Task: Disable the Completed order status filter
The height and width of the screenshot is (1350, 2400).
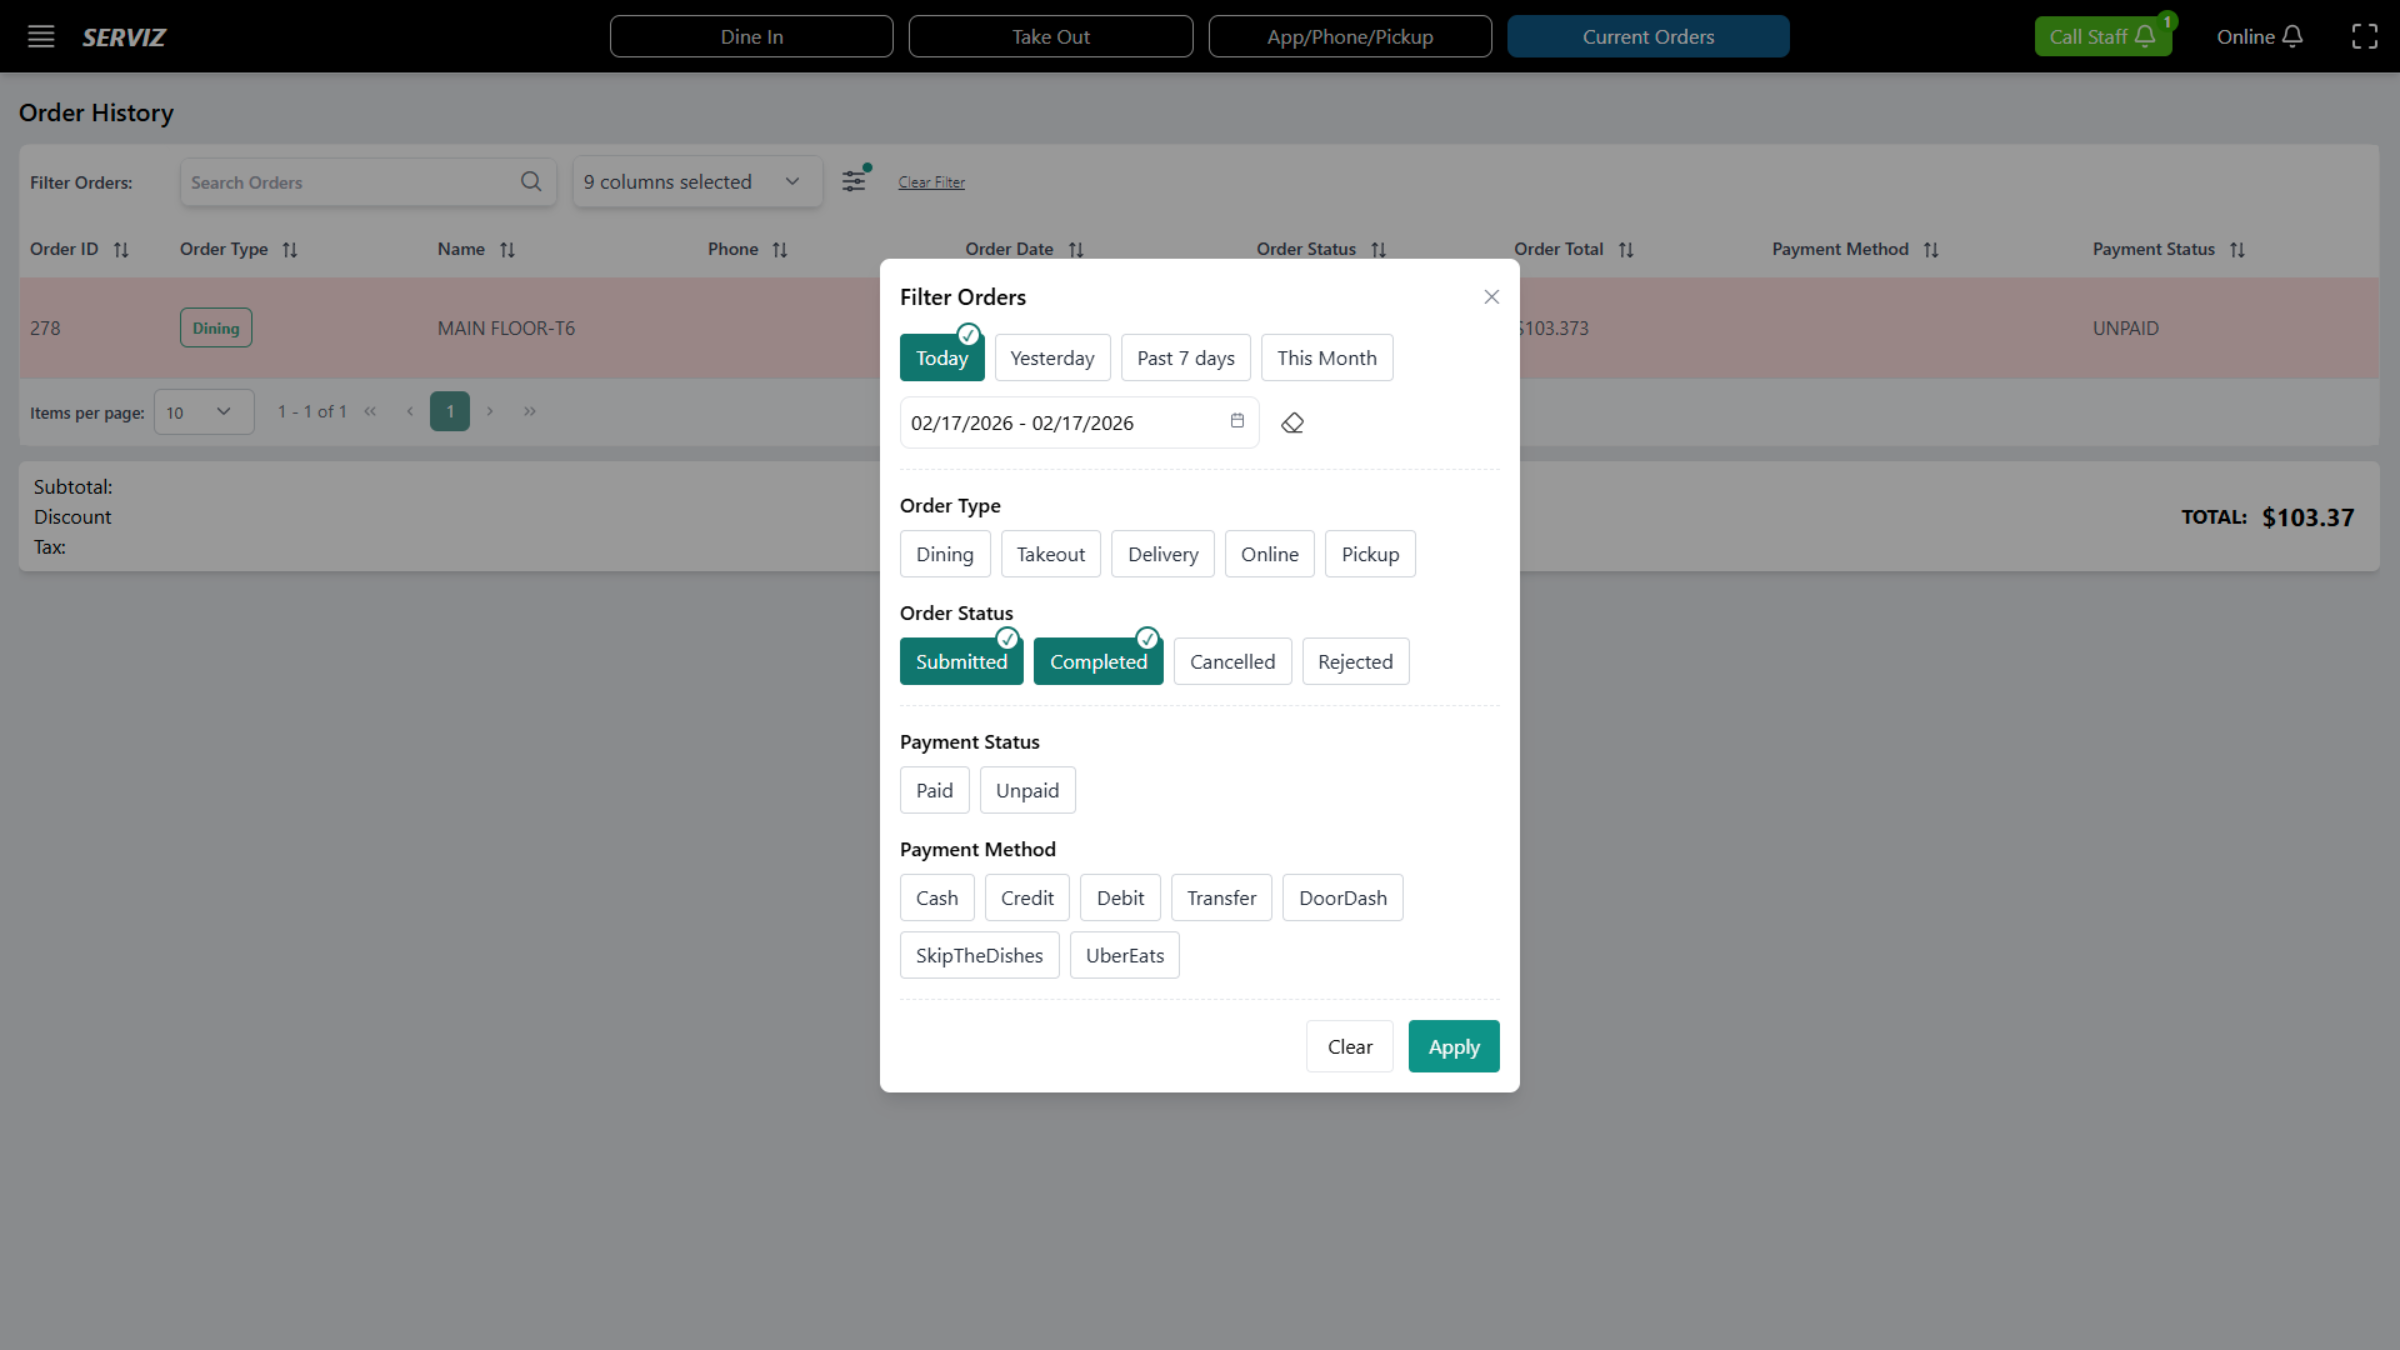Action: point(1098,661)
